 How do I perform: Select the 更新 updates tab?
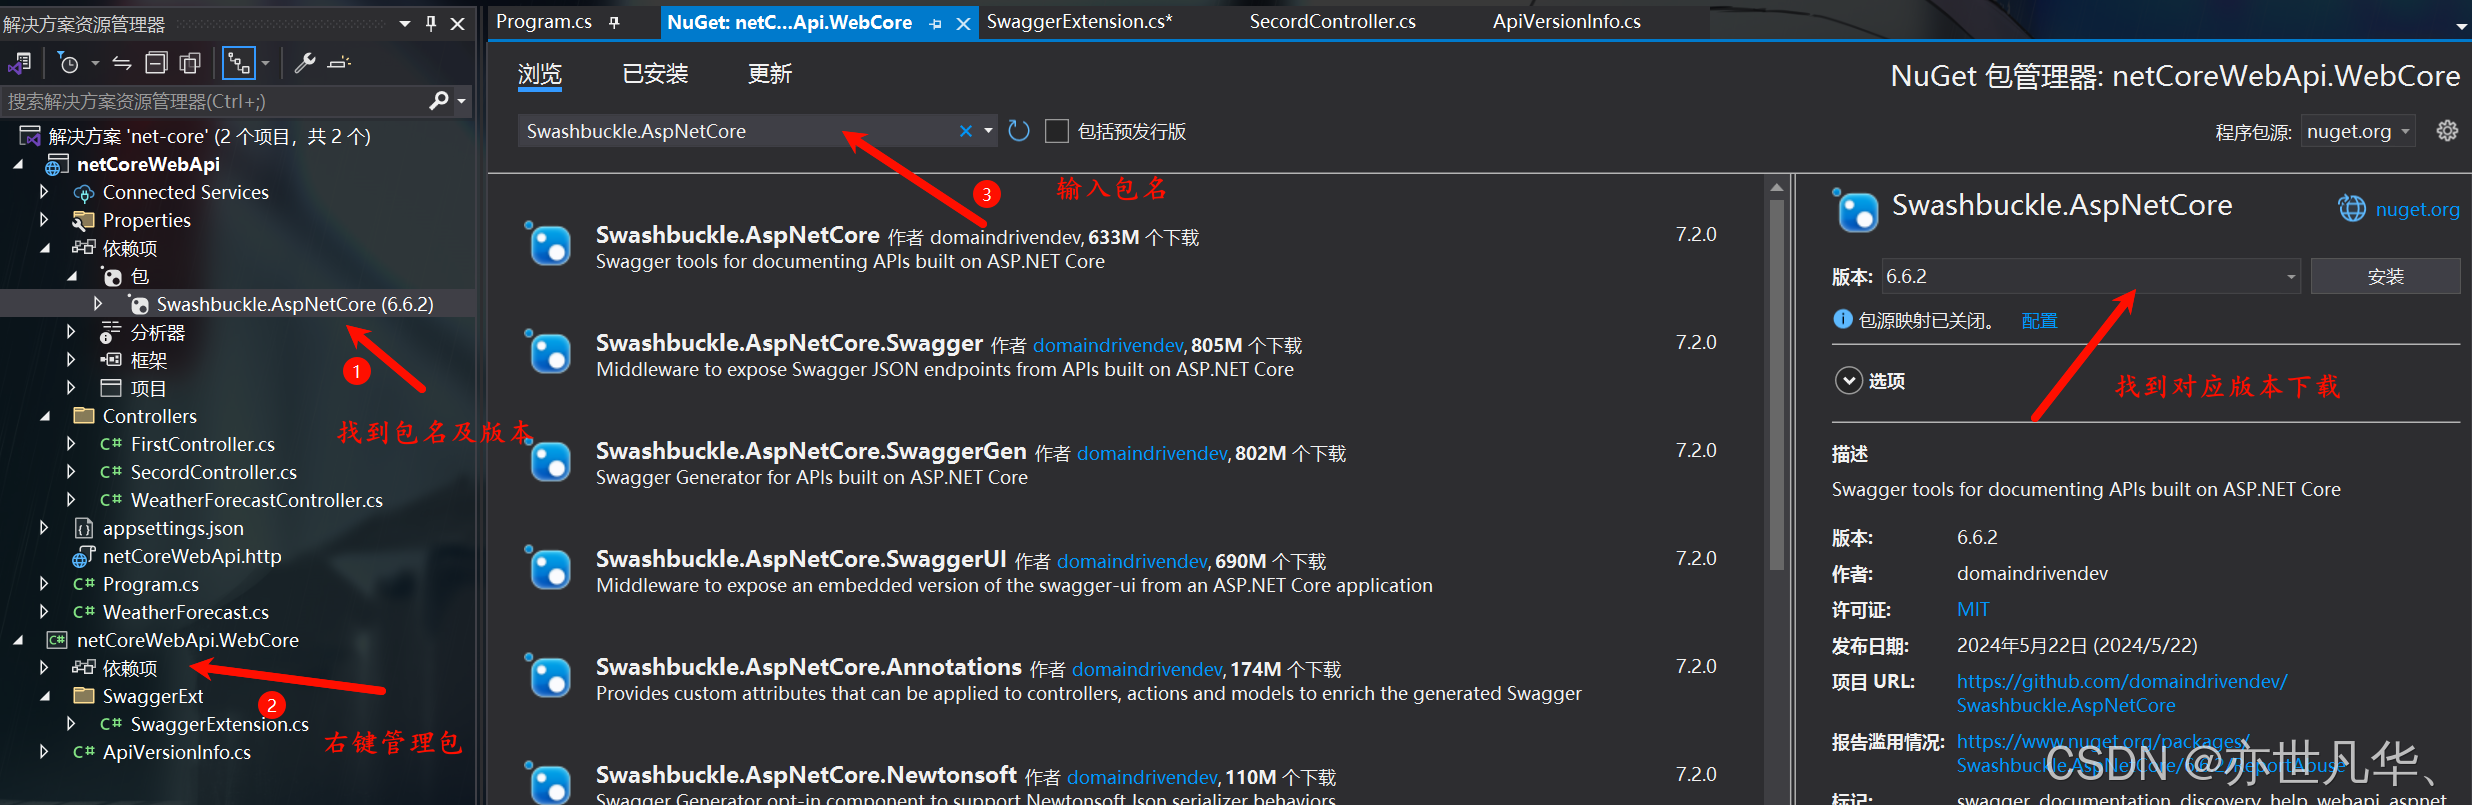[x=770, y=74]
